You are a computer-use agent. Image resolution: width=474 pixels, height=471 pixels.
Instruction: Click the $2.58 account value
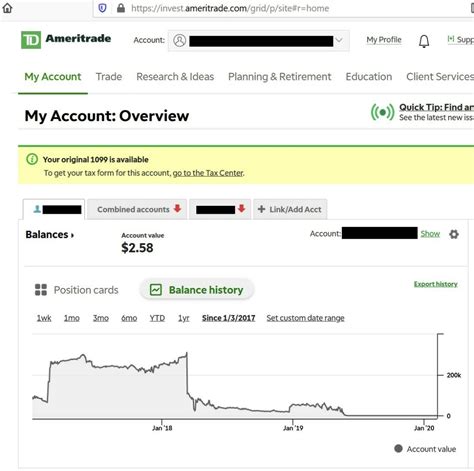[x=137, y=248]
